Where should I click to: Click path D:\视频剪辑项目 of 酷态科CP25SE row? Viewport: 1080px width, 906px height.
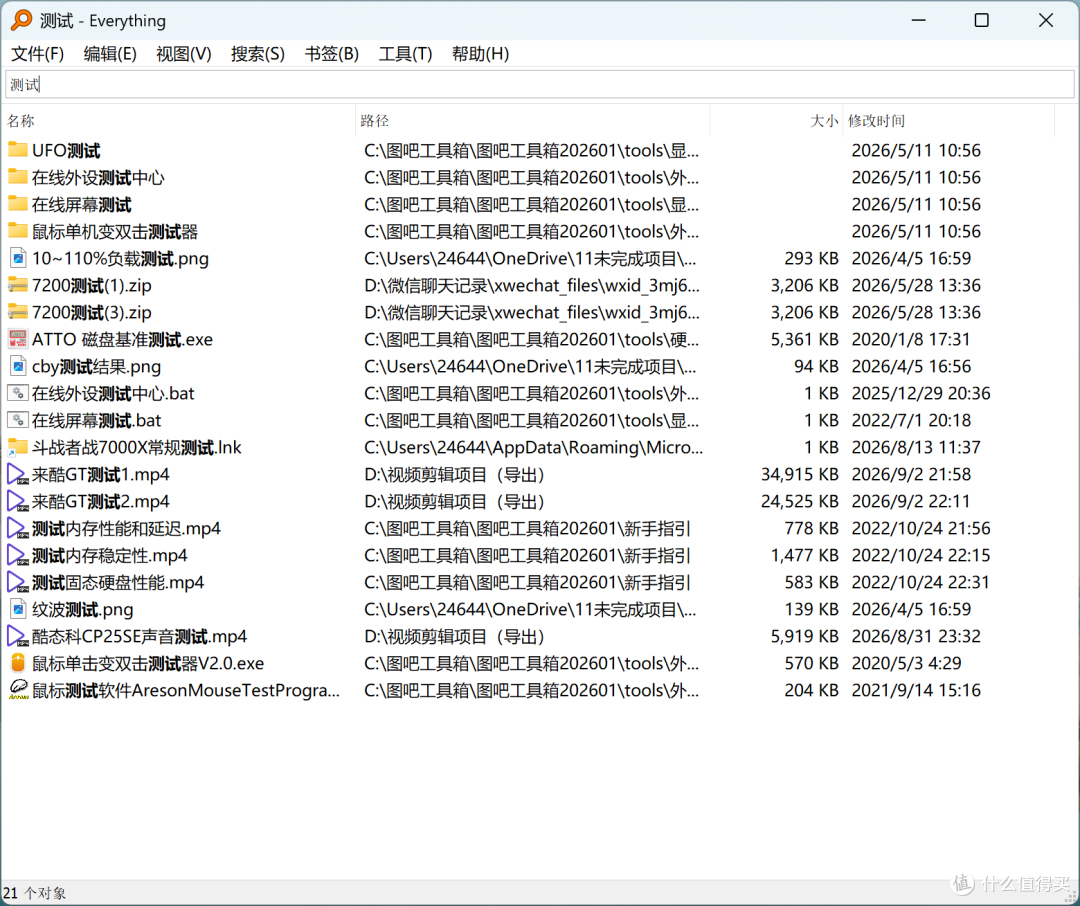(455, 636)
